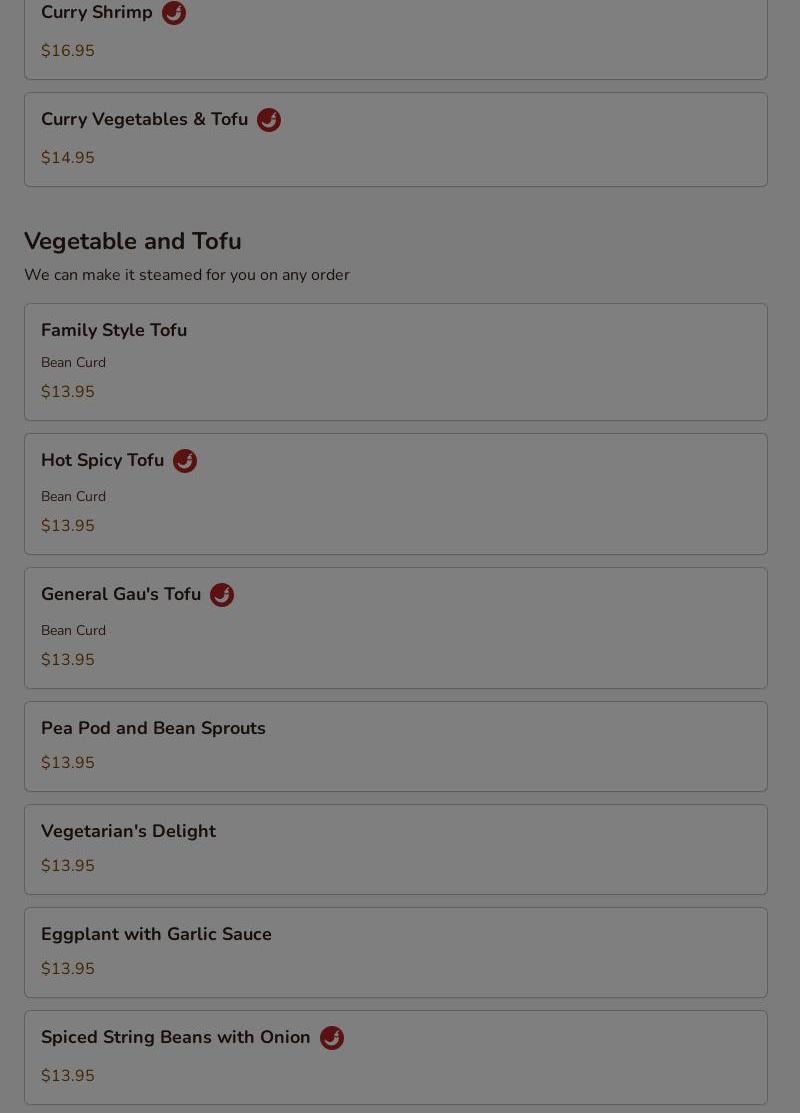Select General Gau's Tofu dish name
Image resolution: width=800 pixels, height=1113 pixels.
[121, 594]
